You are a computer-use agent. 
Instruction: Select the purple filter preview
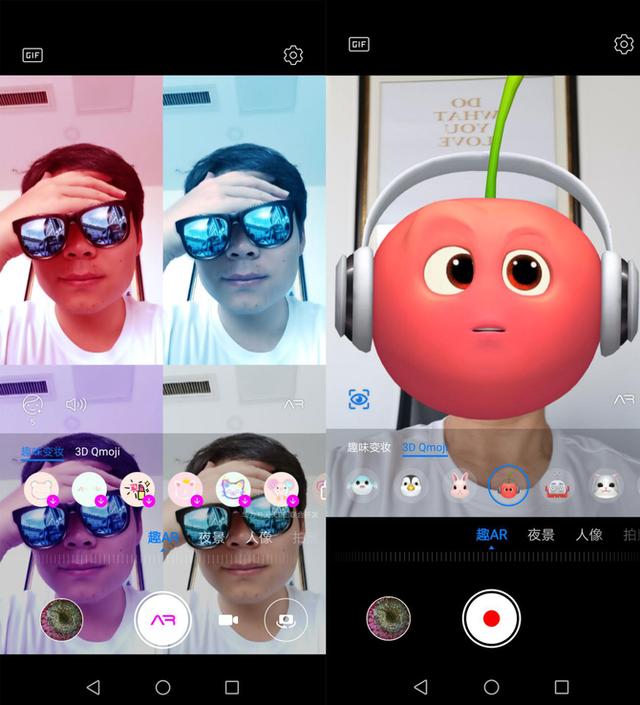tap(81, 509)
